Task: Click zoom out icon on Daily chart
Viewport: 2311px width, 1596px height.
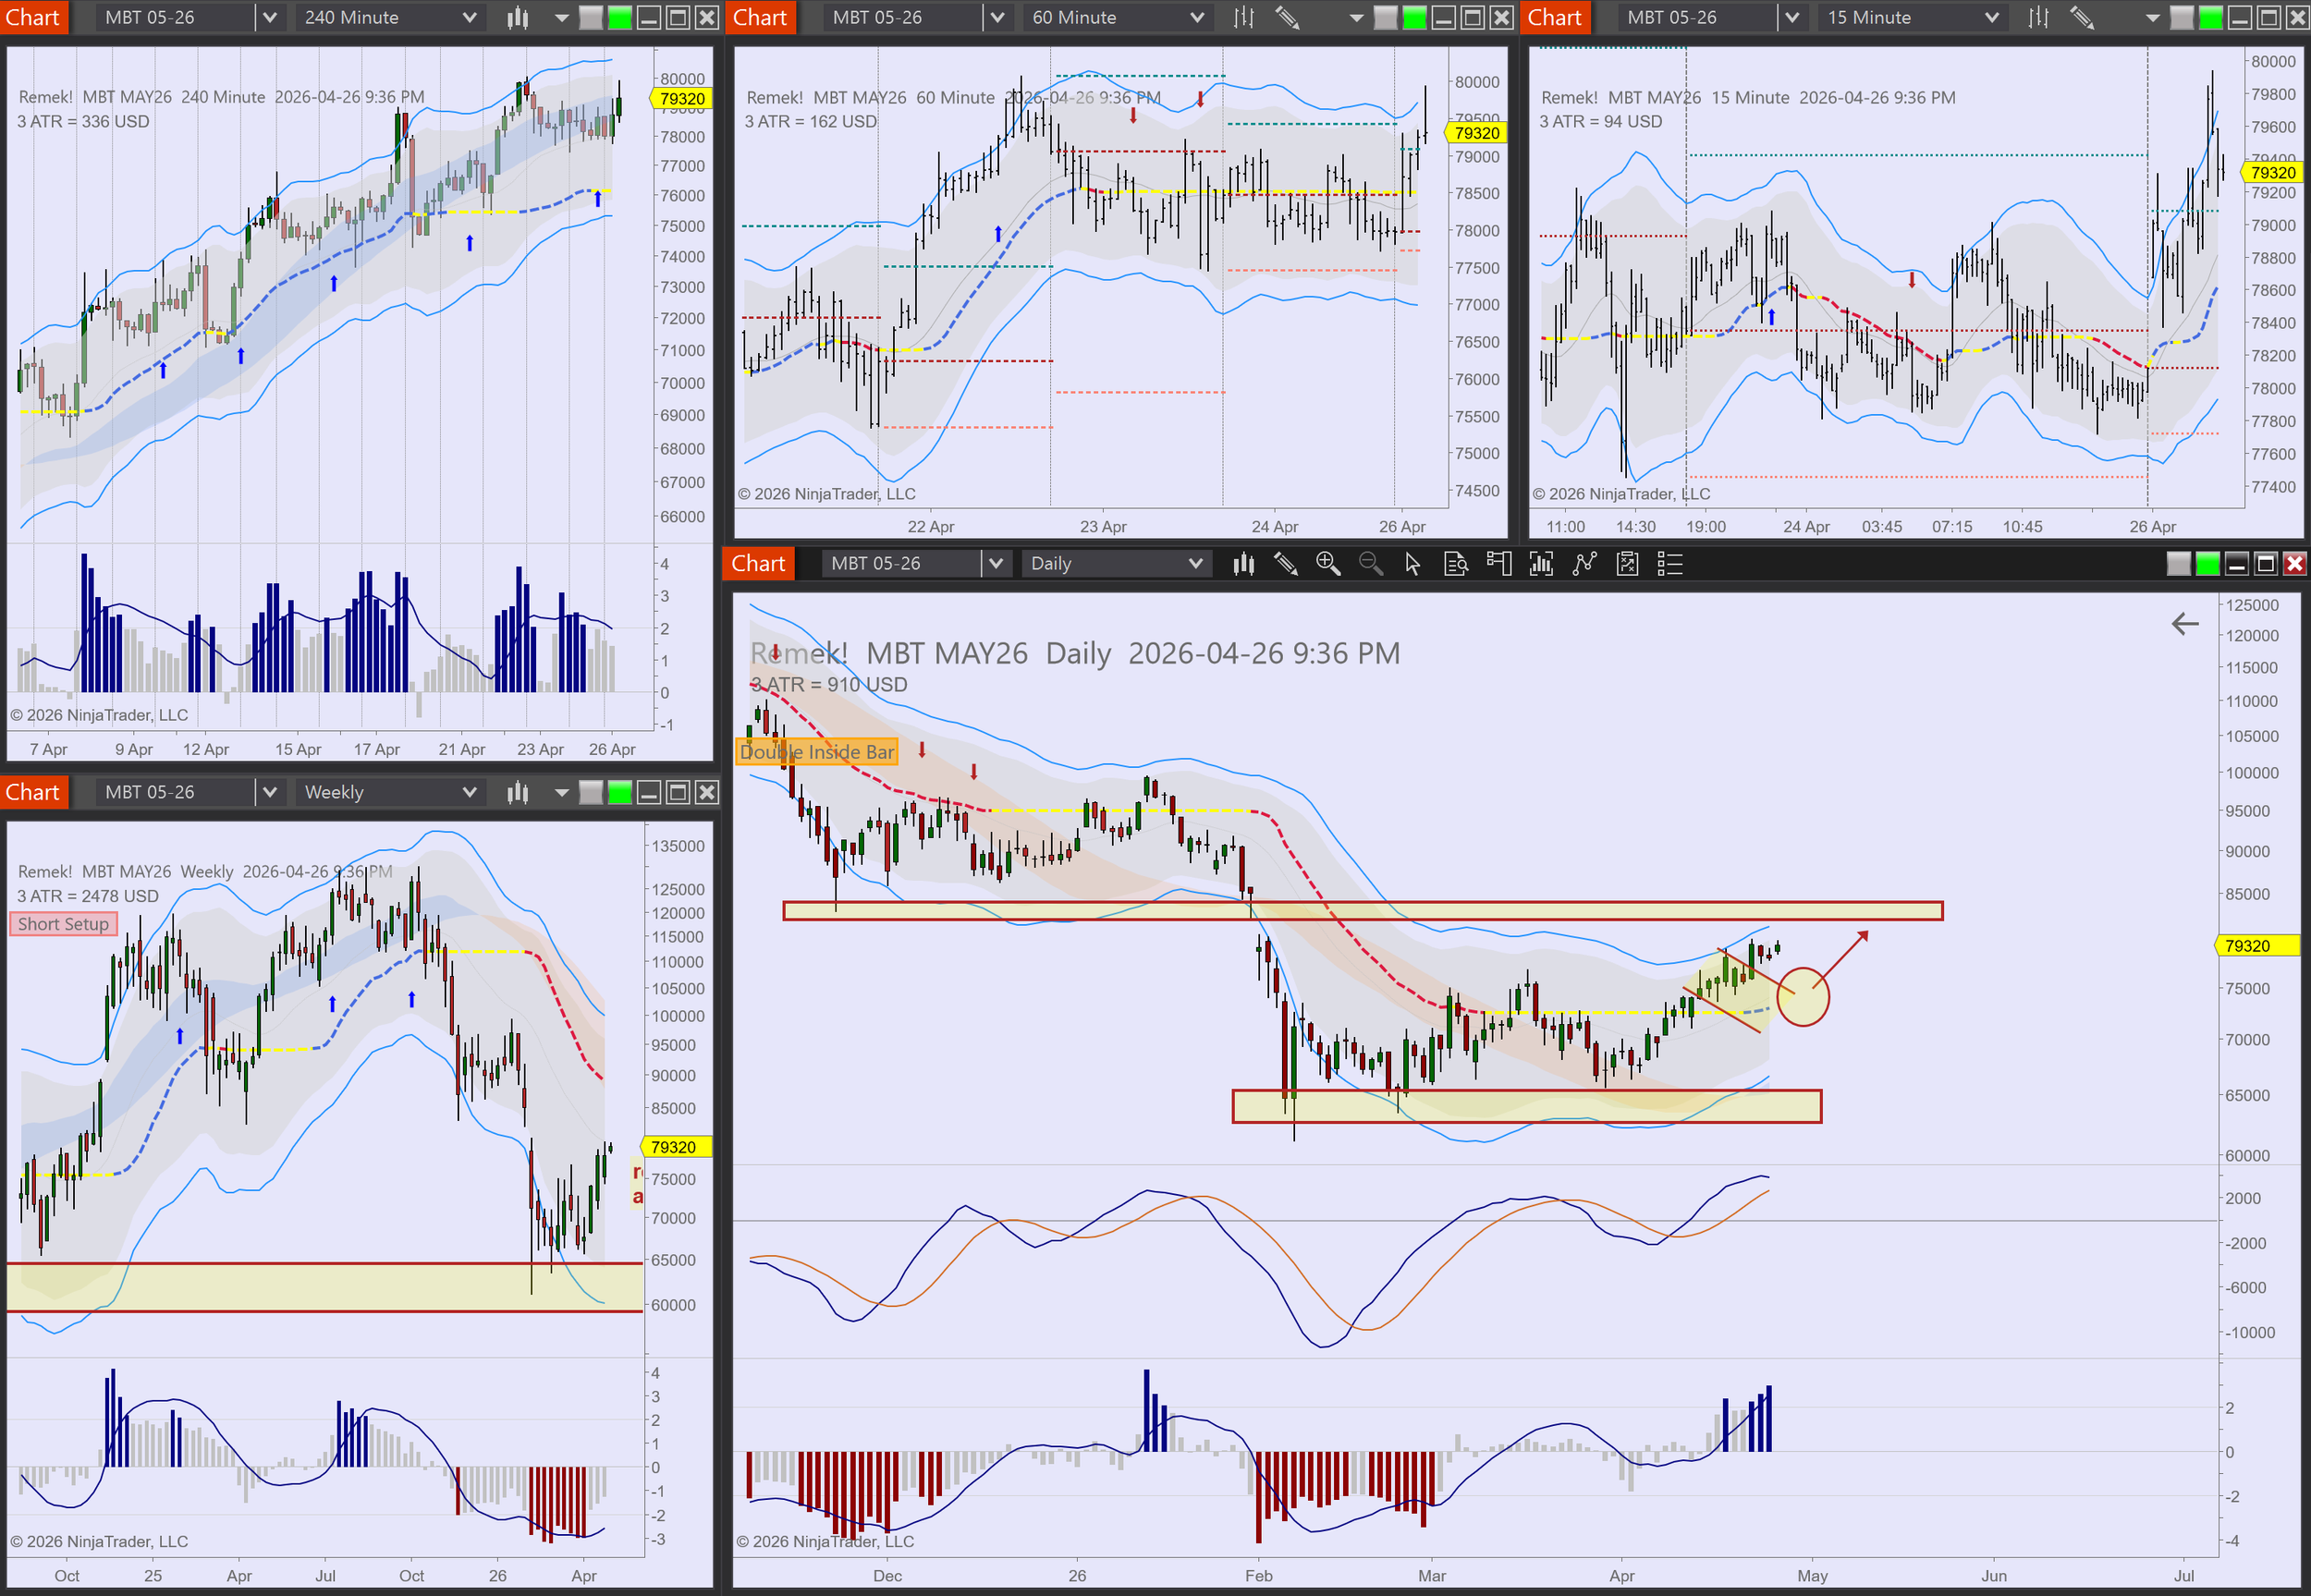Action: click(x=1370, y=564)
